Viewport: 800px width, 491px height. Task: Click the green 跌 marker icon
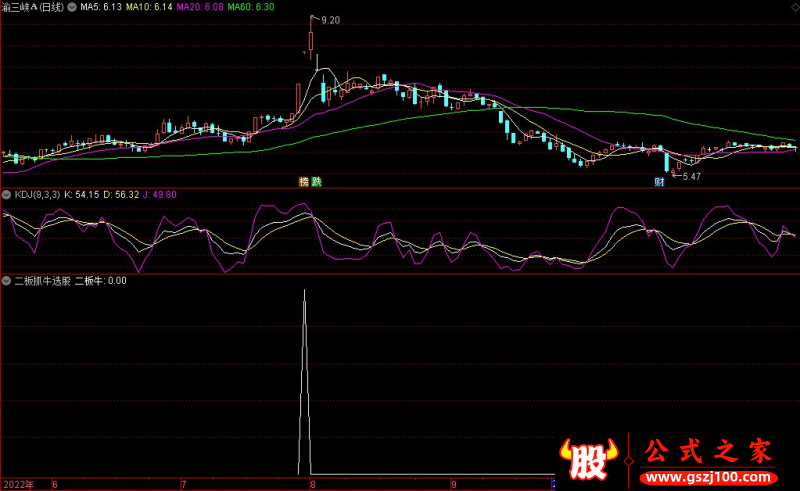coord(317,182)
